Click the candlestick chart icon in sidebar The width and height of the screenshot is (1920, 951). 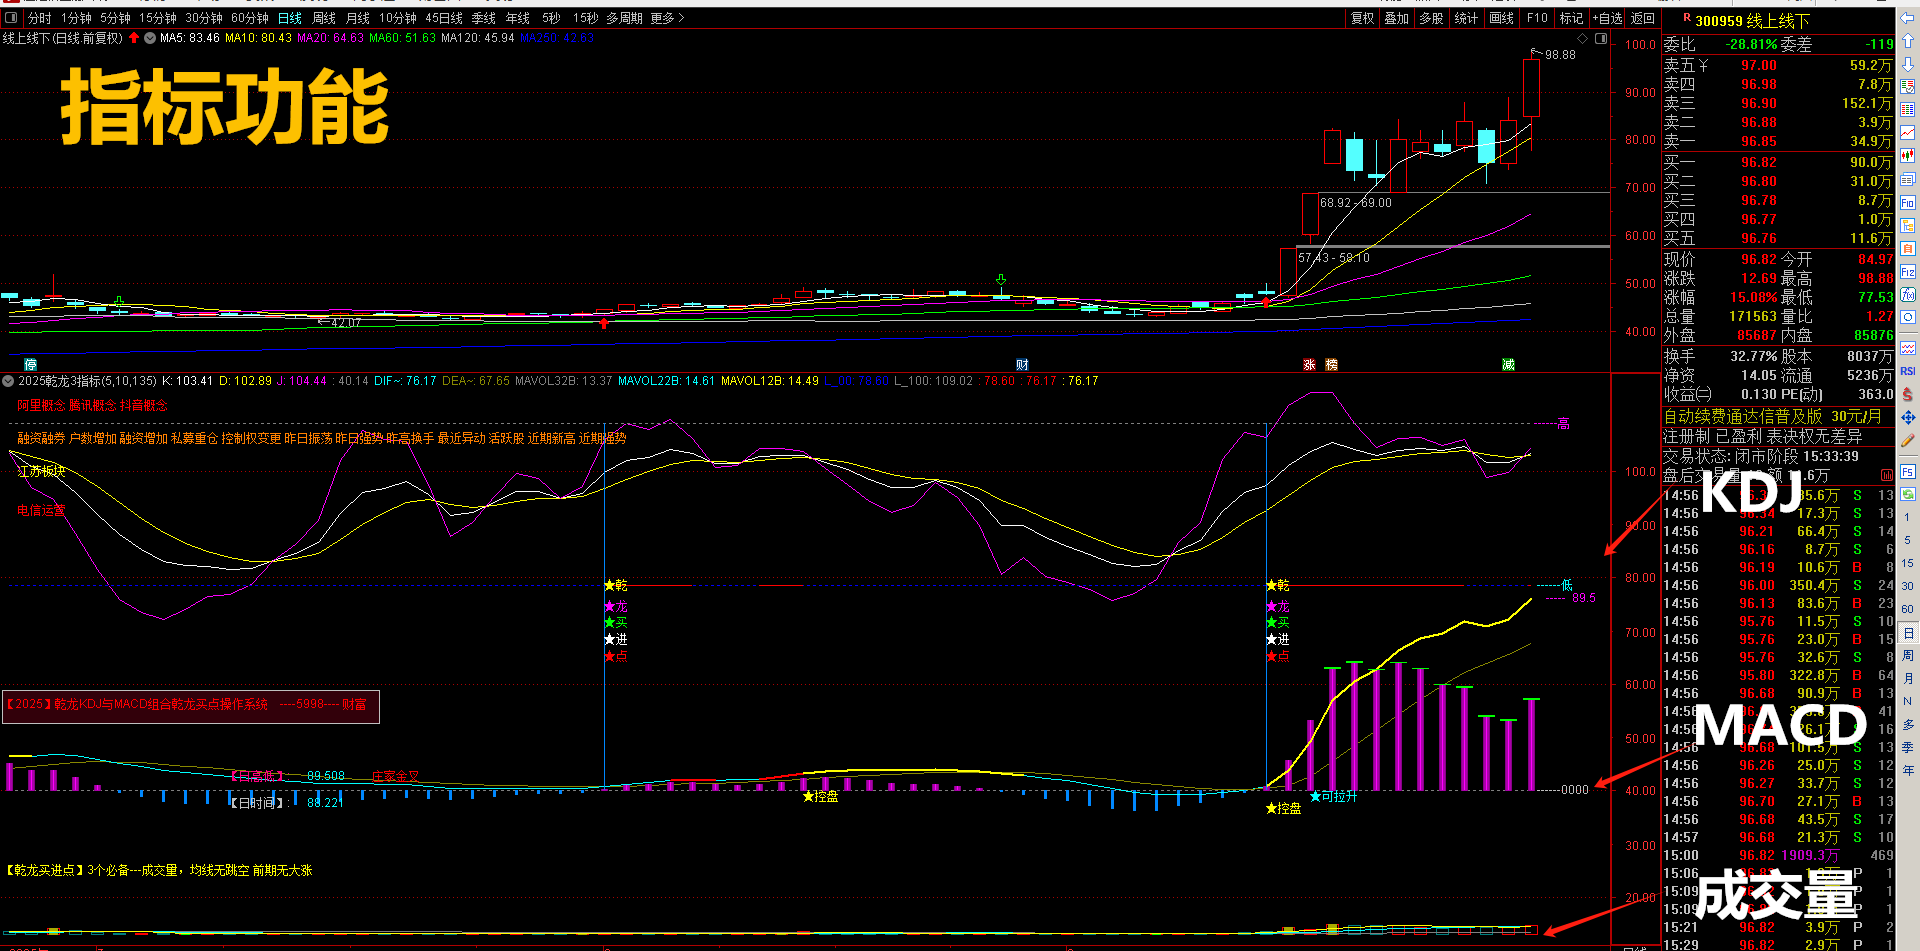click(x=1908, y=156)
